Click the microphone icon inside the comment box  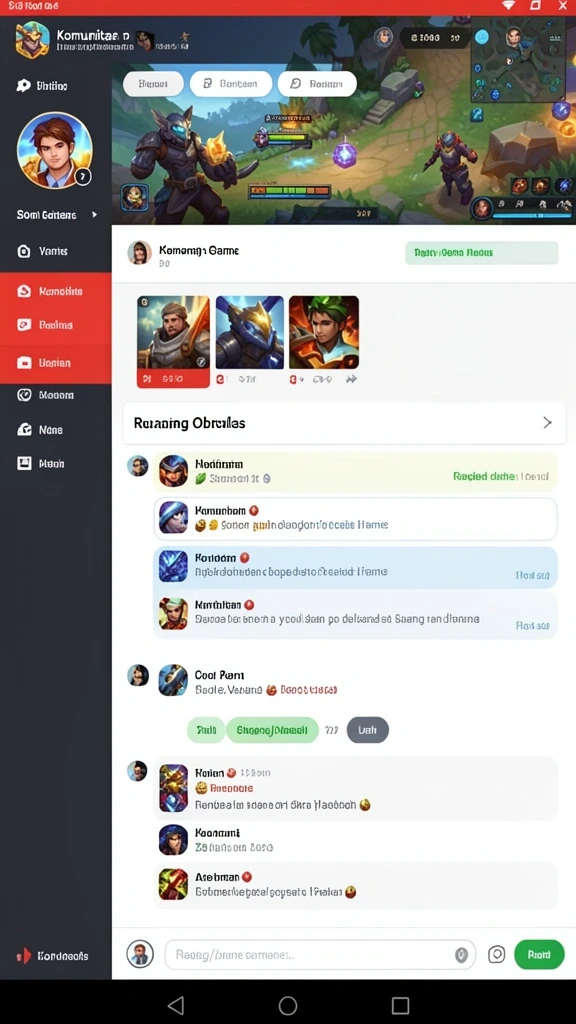click(x=461, y=954)
